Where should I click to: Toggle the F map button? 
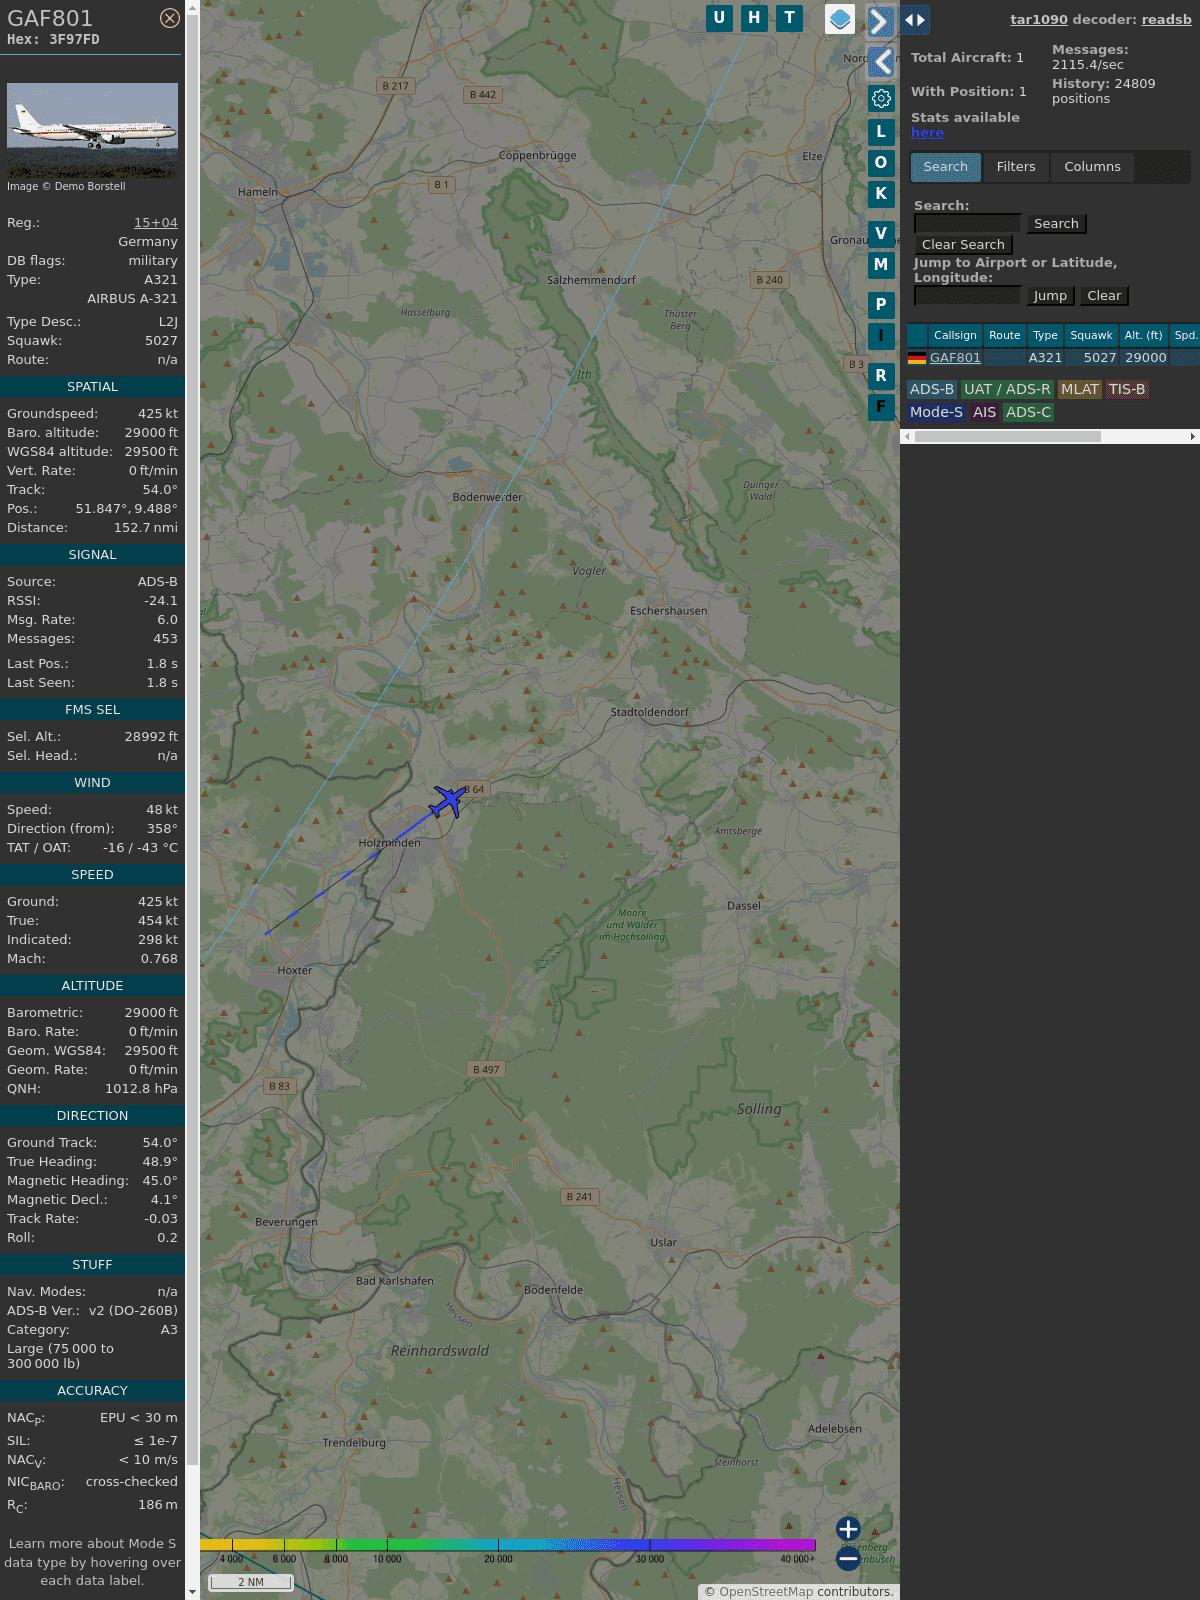coord(881,407)
